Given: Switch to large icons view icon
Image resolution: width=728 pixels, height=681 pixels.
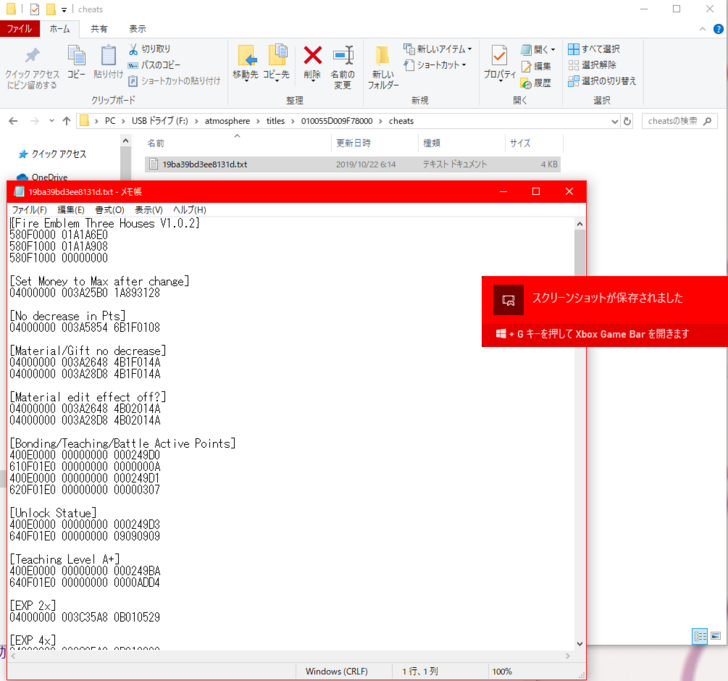Looking at the screenshot, I should click(x=715, y=636).
